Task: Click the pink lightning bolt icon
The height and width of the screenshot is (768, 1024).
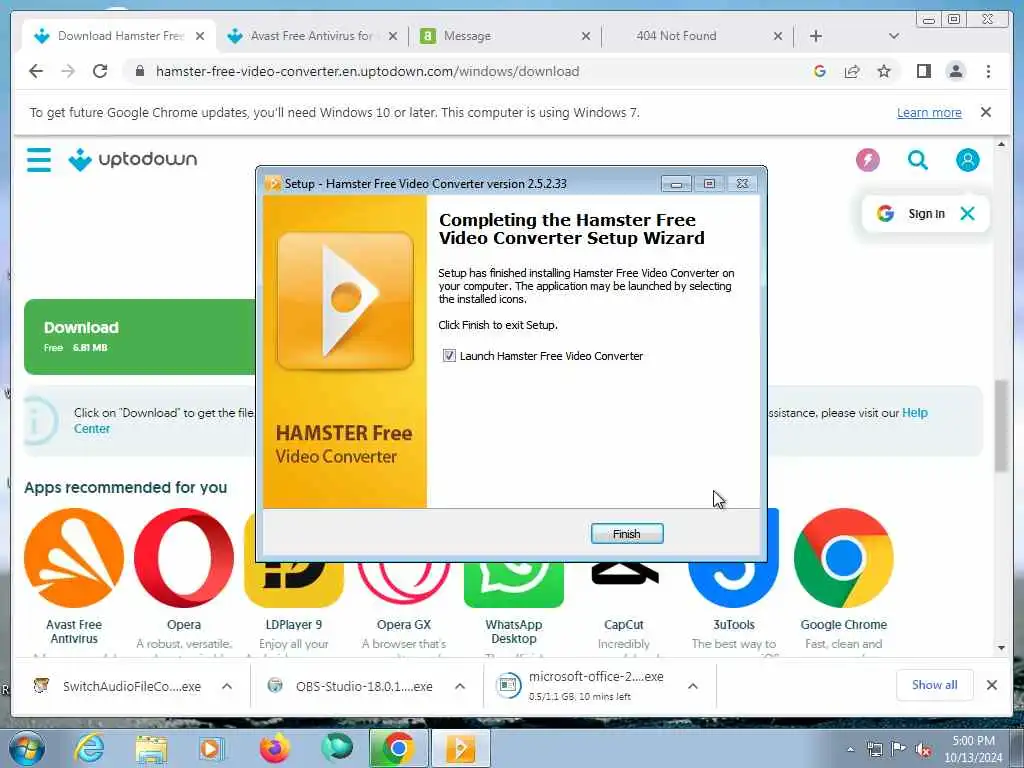Action: point(867,159)
